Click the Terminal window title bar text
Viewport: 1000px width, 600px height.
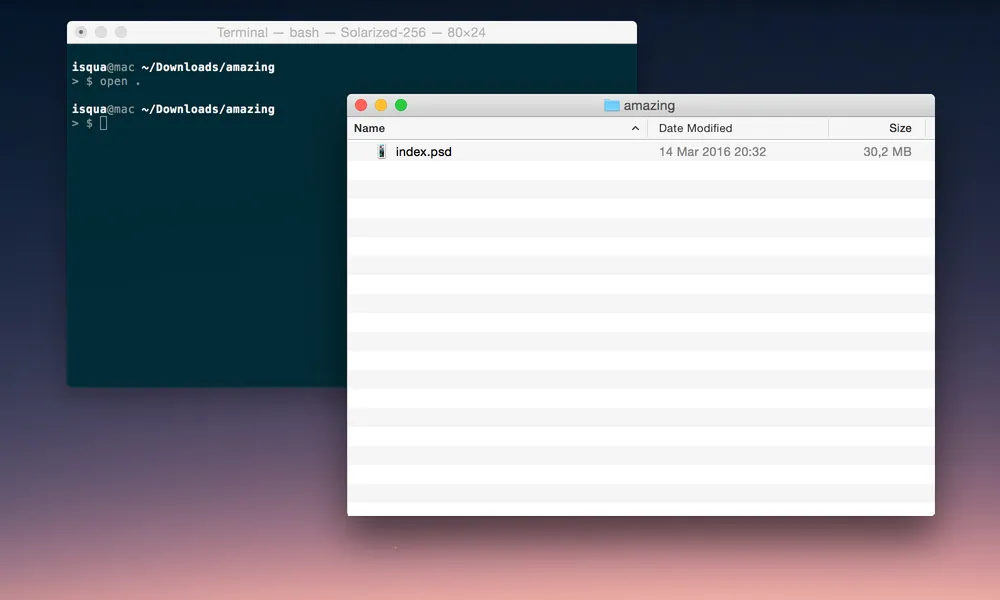351,33
